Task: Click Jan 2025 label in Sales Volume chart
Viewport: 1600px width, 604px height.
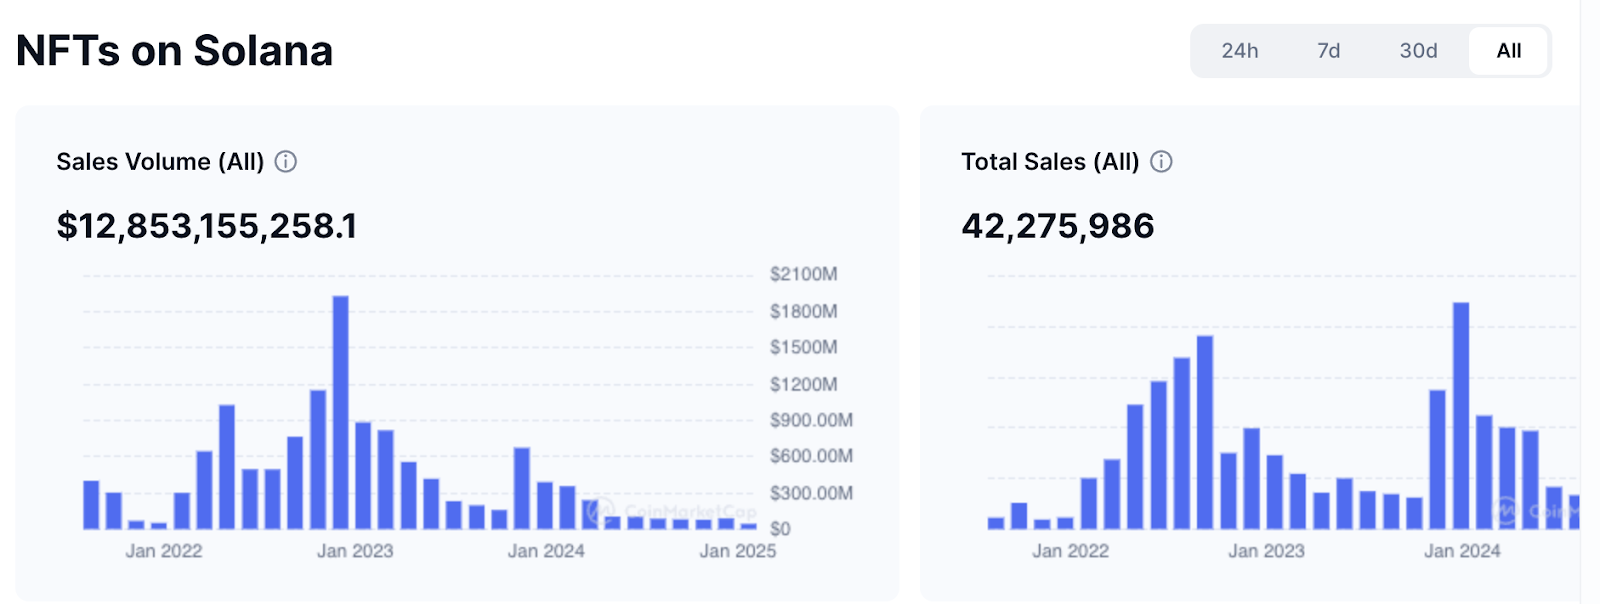Action: (738, 551)
